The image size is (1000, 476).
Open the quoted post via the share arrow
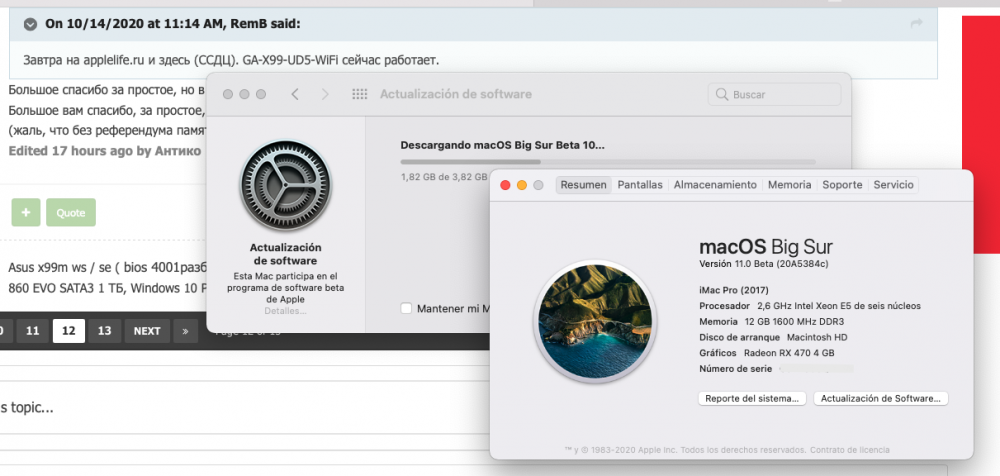tap(916, 24)
